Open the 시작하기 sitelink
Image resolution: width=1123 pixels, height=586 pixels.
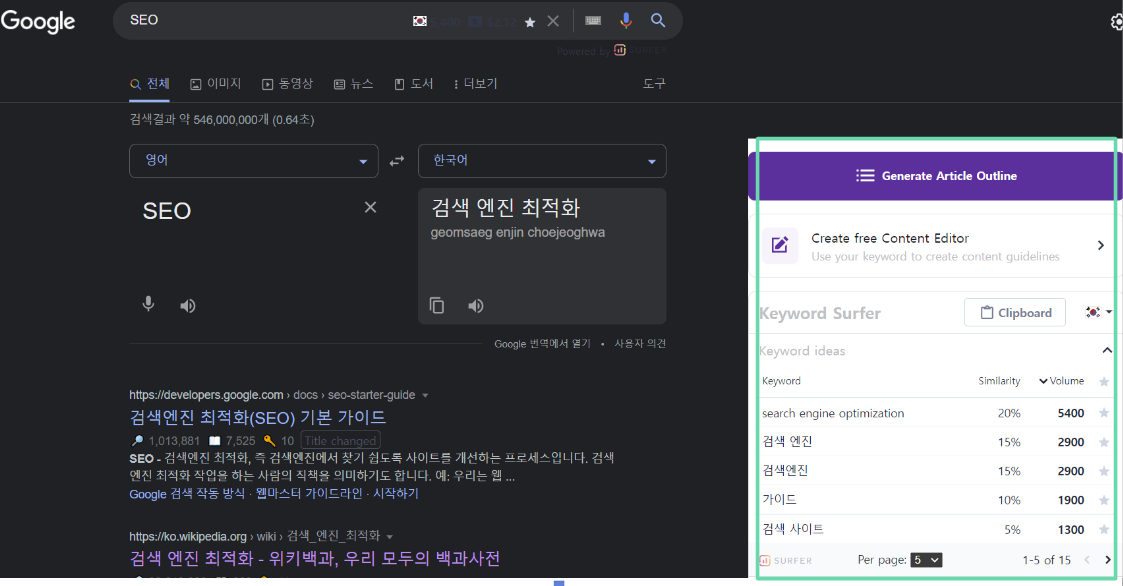[395, 494]
